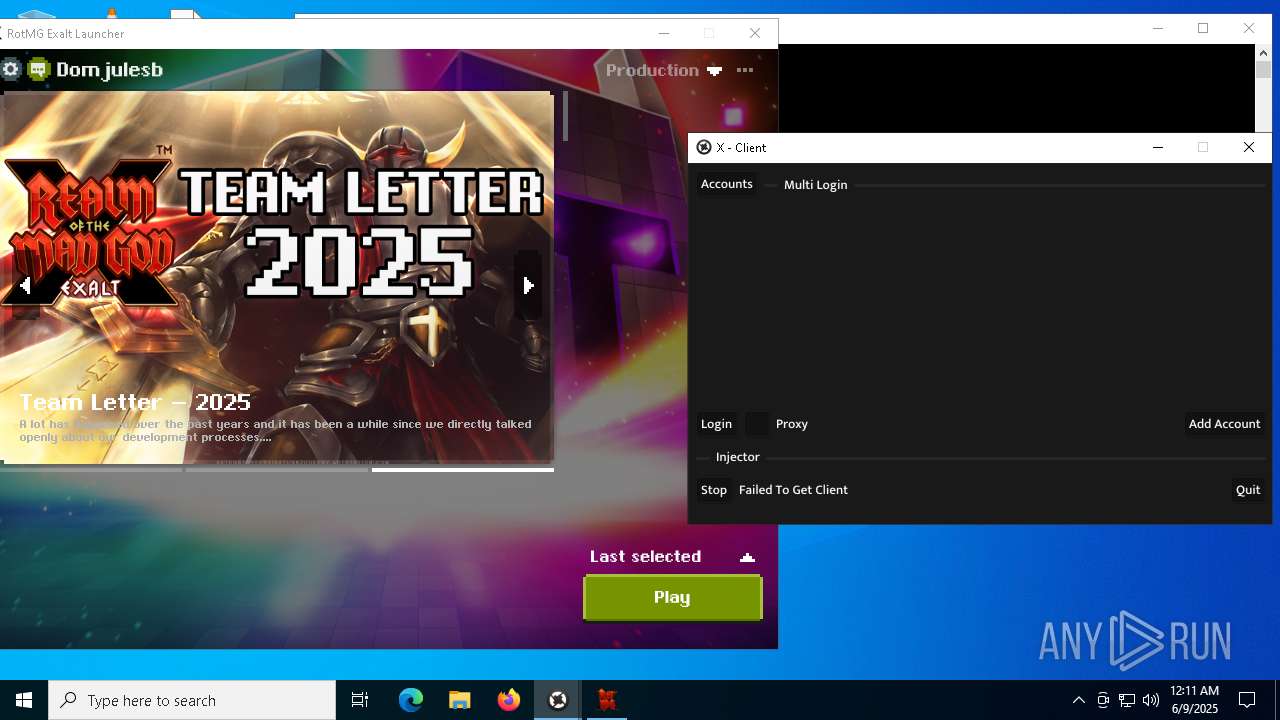
Task: Open the Production environment dropdown
Action: pyautogui.click(x=664, y=70)
